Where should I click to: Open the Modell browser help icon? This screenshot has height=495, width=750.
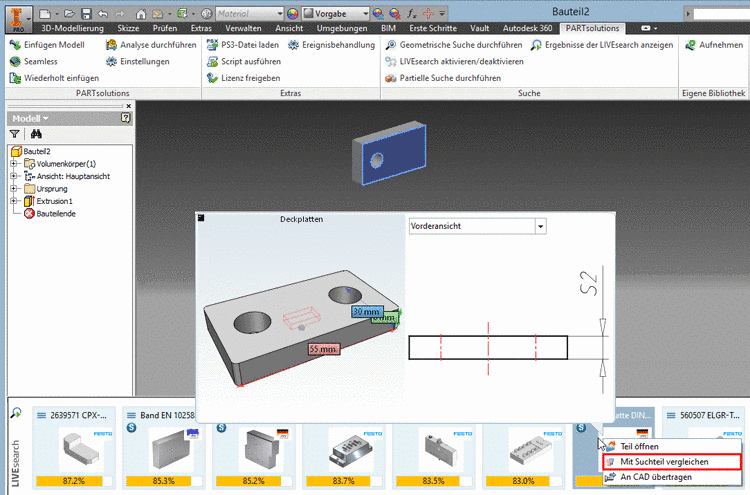(125, 118)
